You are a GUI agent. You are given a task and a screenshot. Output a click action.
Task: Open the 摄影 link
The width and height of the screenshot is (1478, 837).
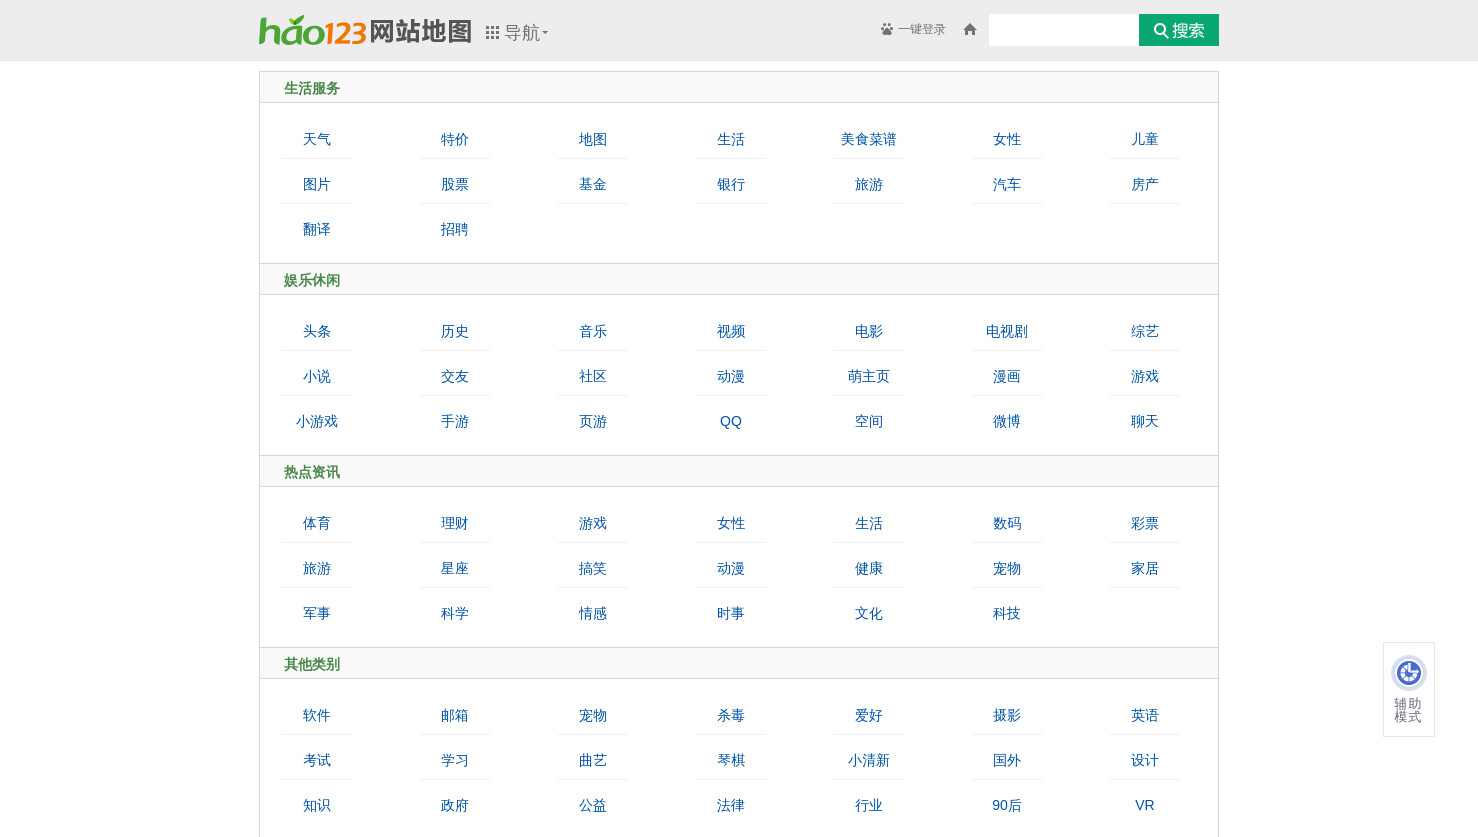tap(1007, 715)
